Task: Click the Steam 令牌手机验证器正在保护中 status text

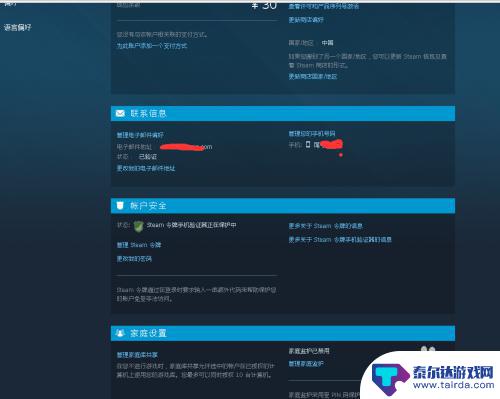Action: point(192,225)
